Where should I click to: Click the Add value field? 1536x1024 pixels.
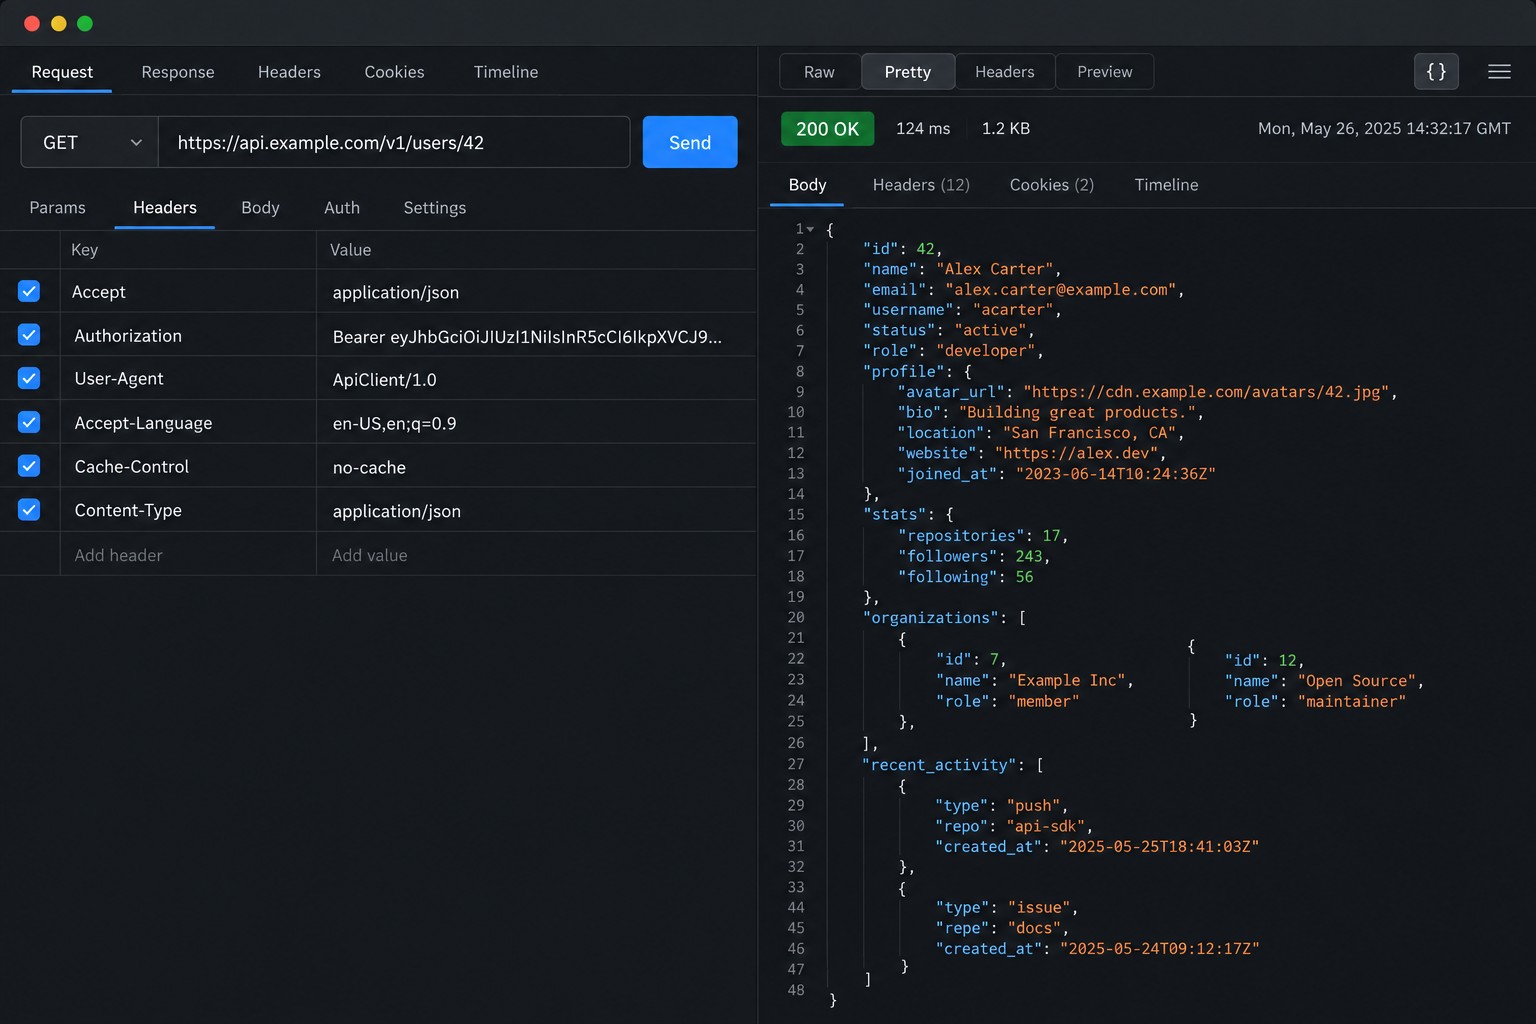pos(536,555)
